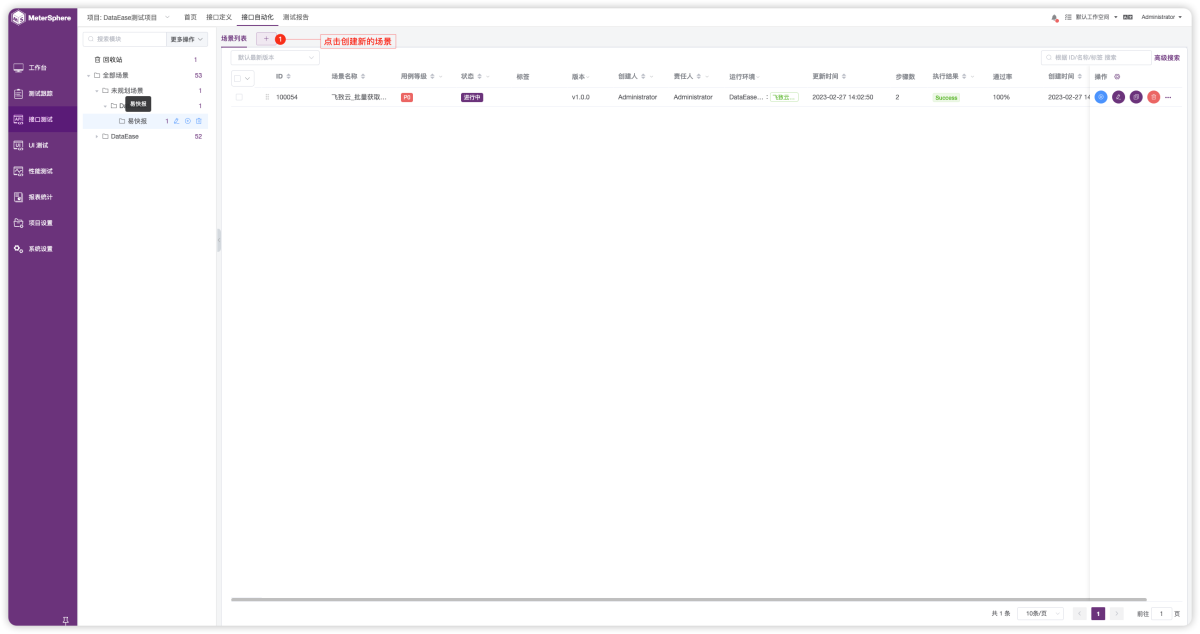
Task: Go to page 1 button
Action: 1098,613
